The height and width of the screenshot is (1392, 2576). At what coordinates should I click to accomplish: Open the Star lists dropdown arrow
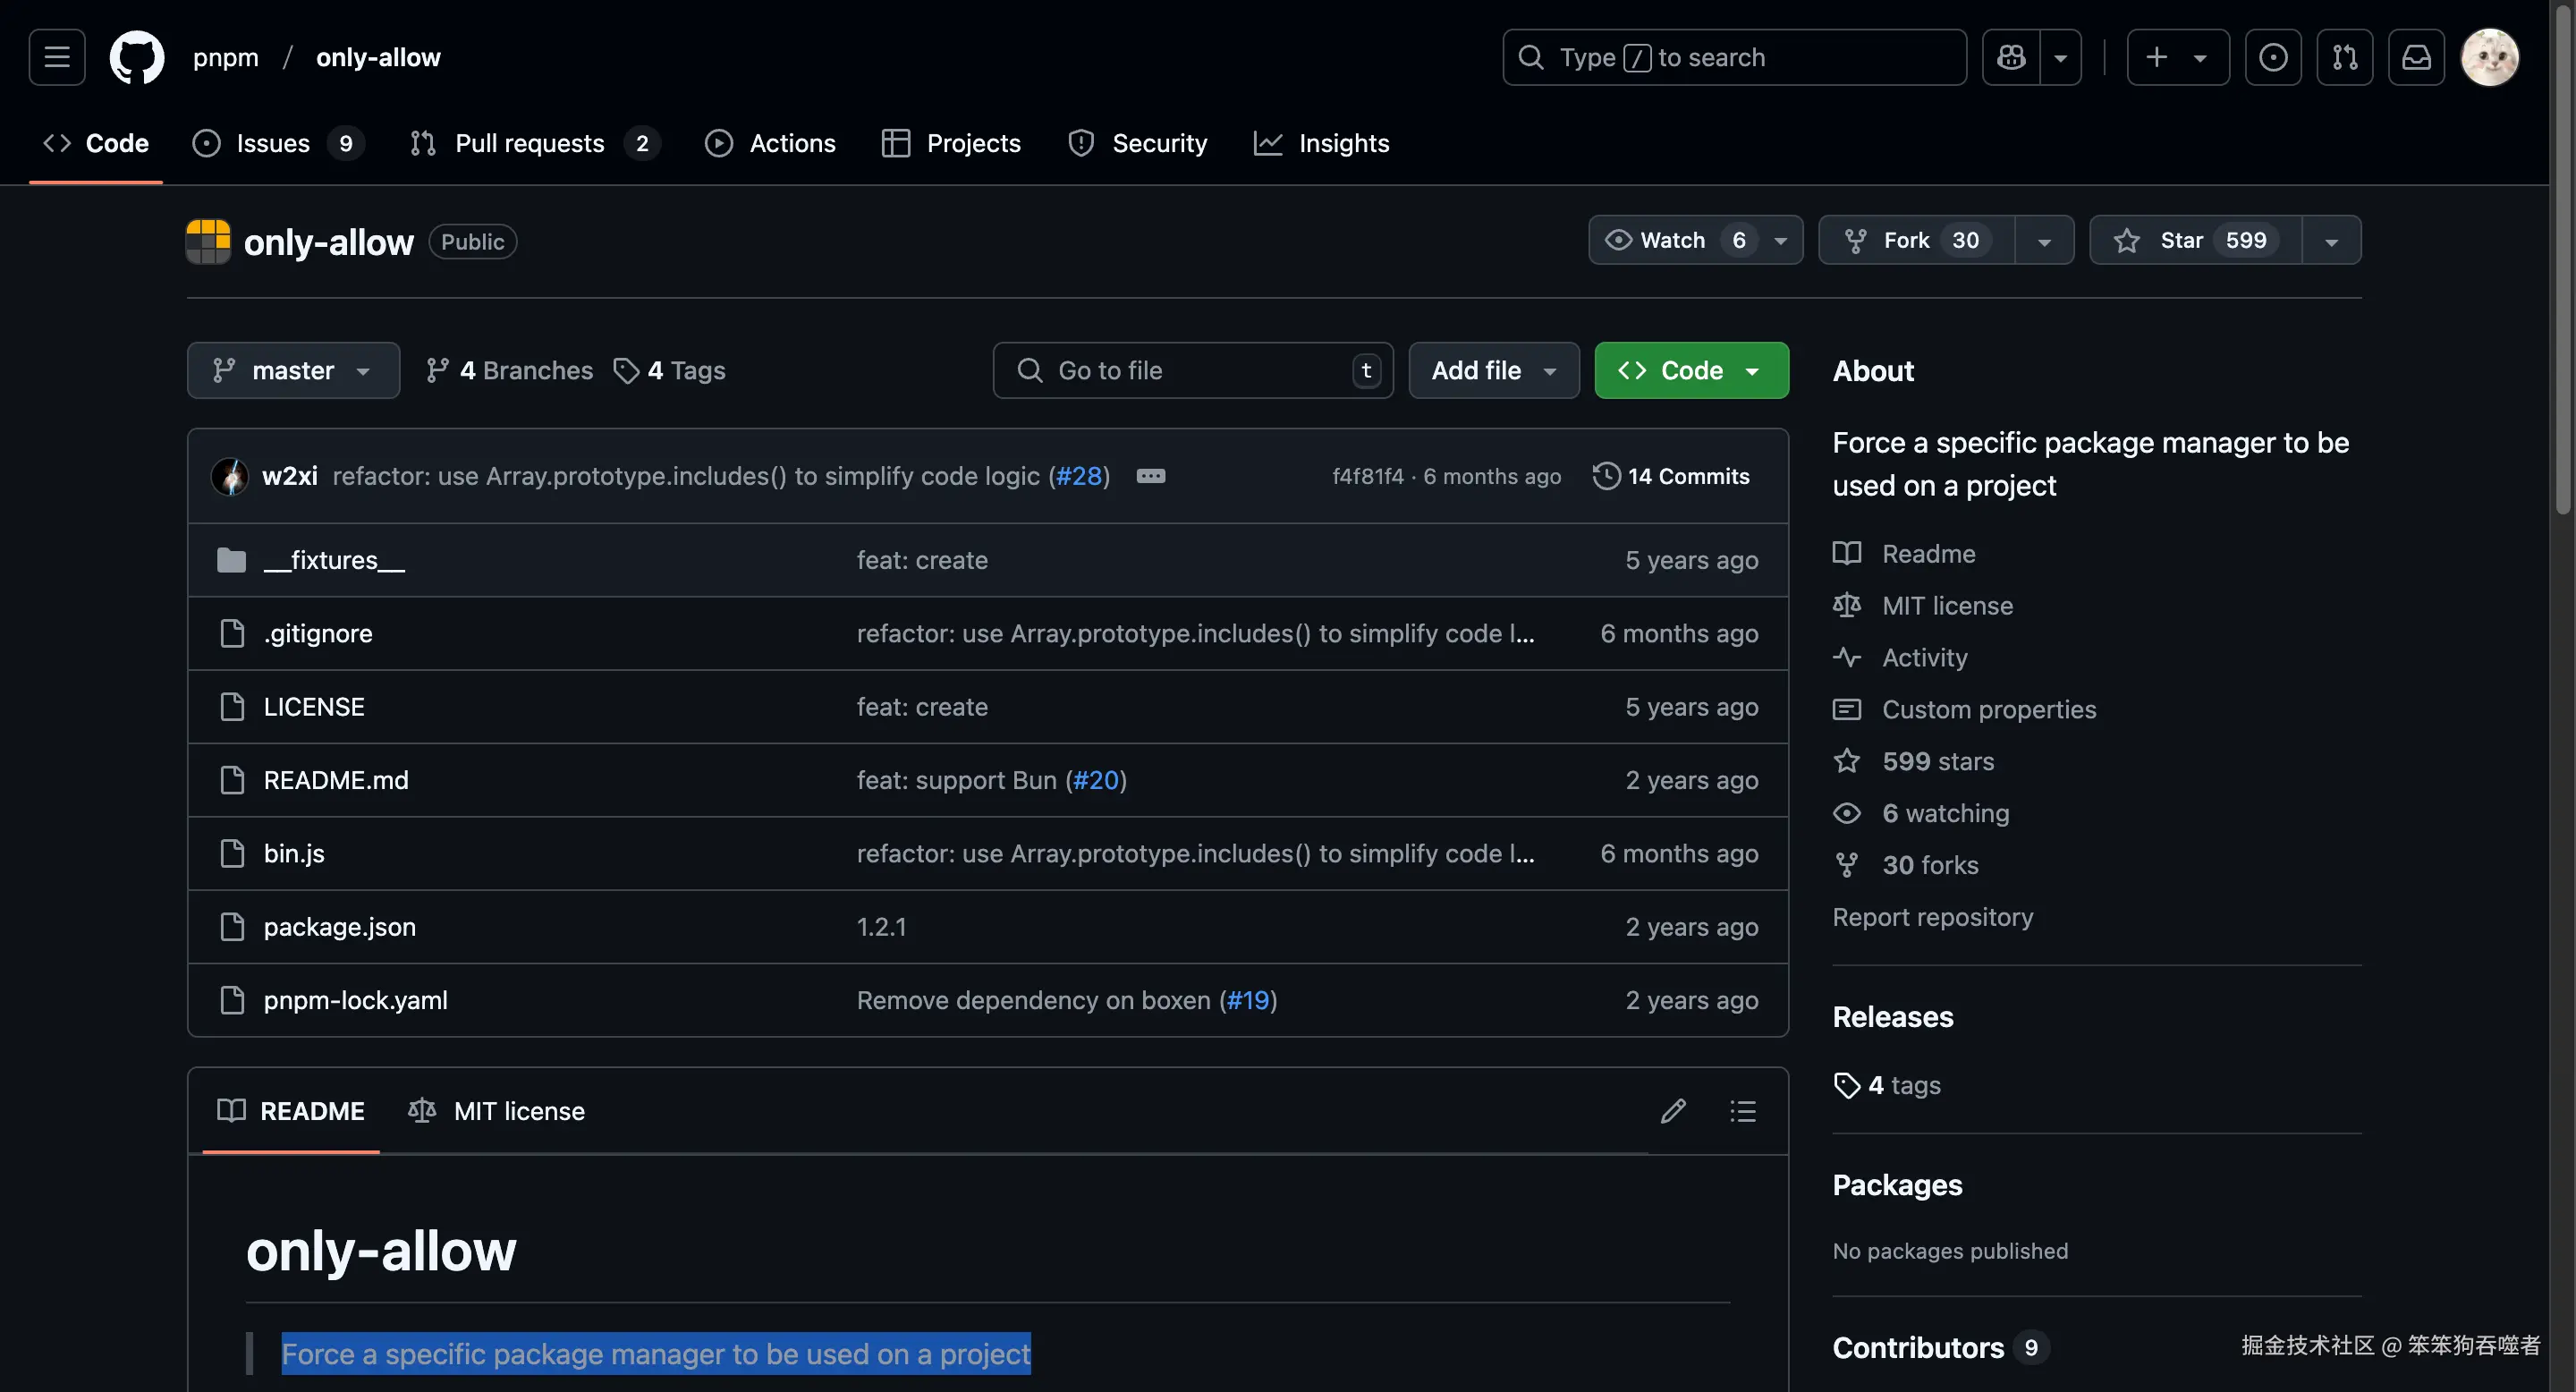pos(2331,240)
